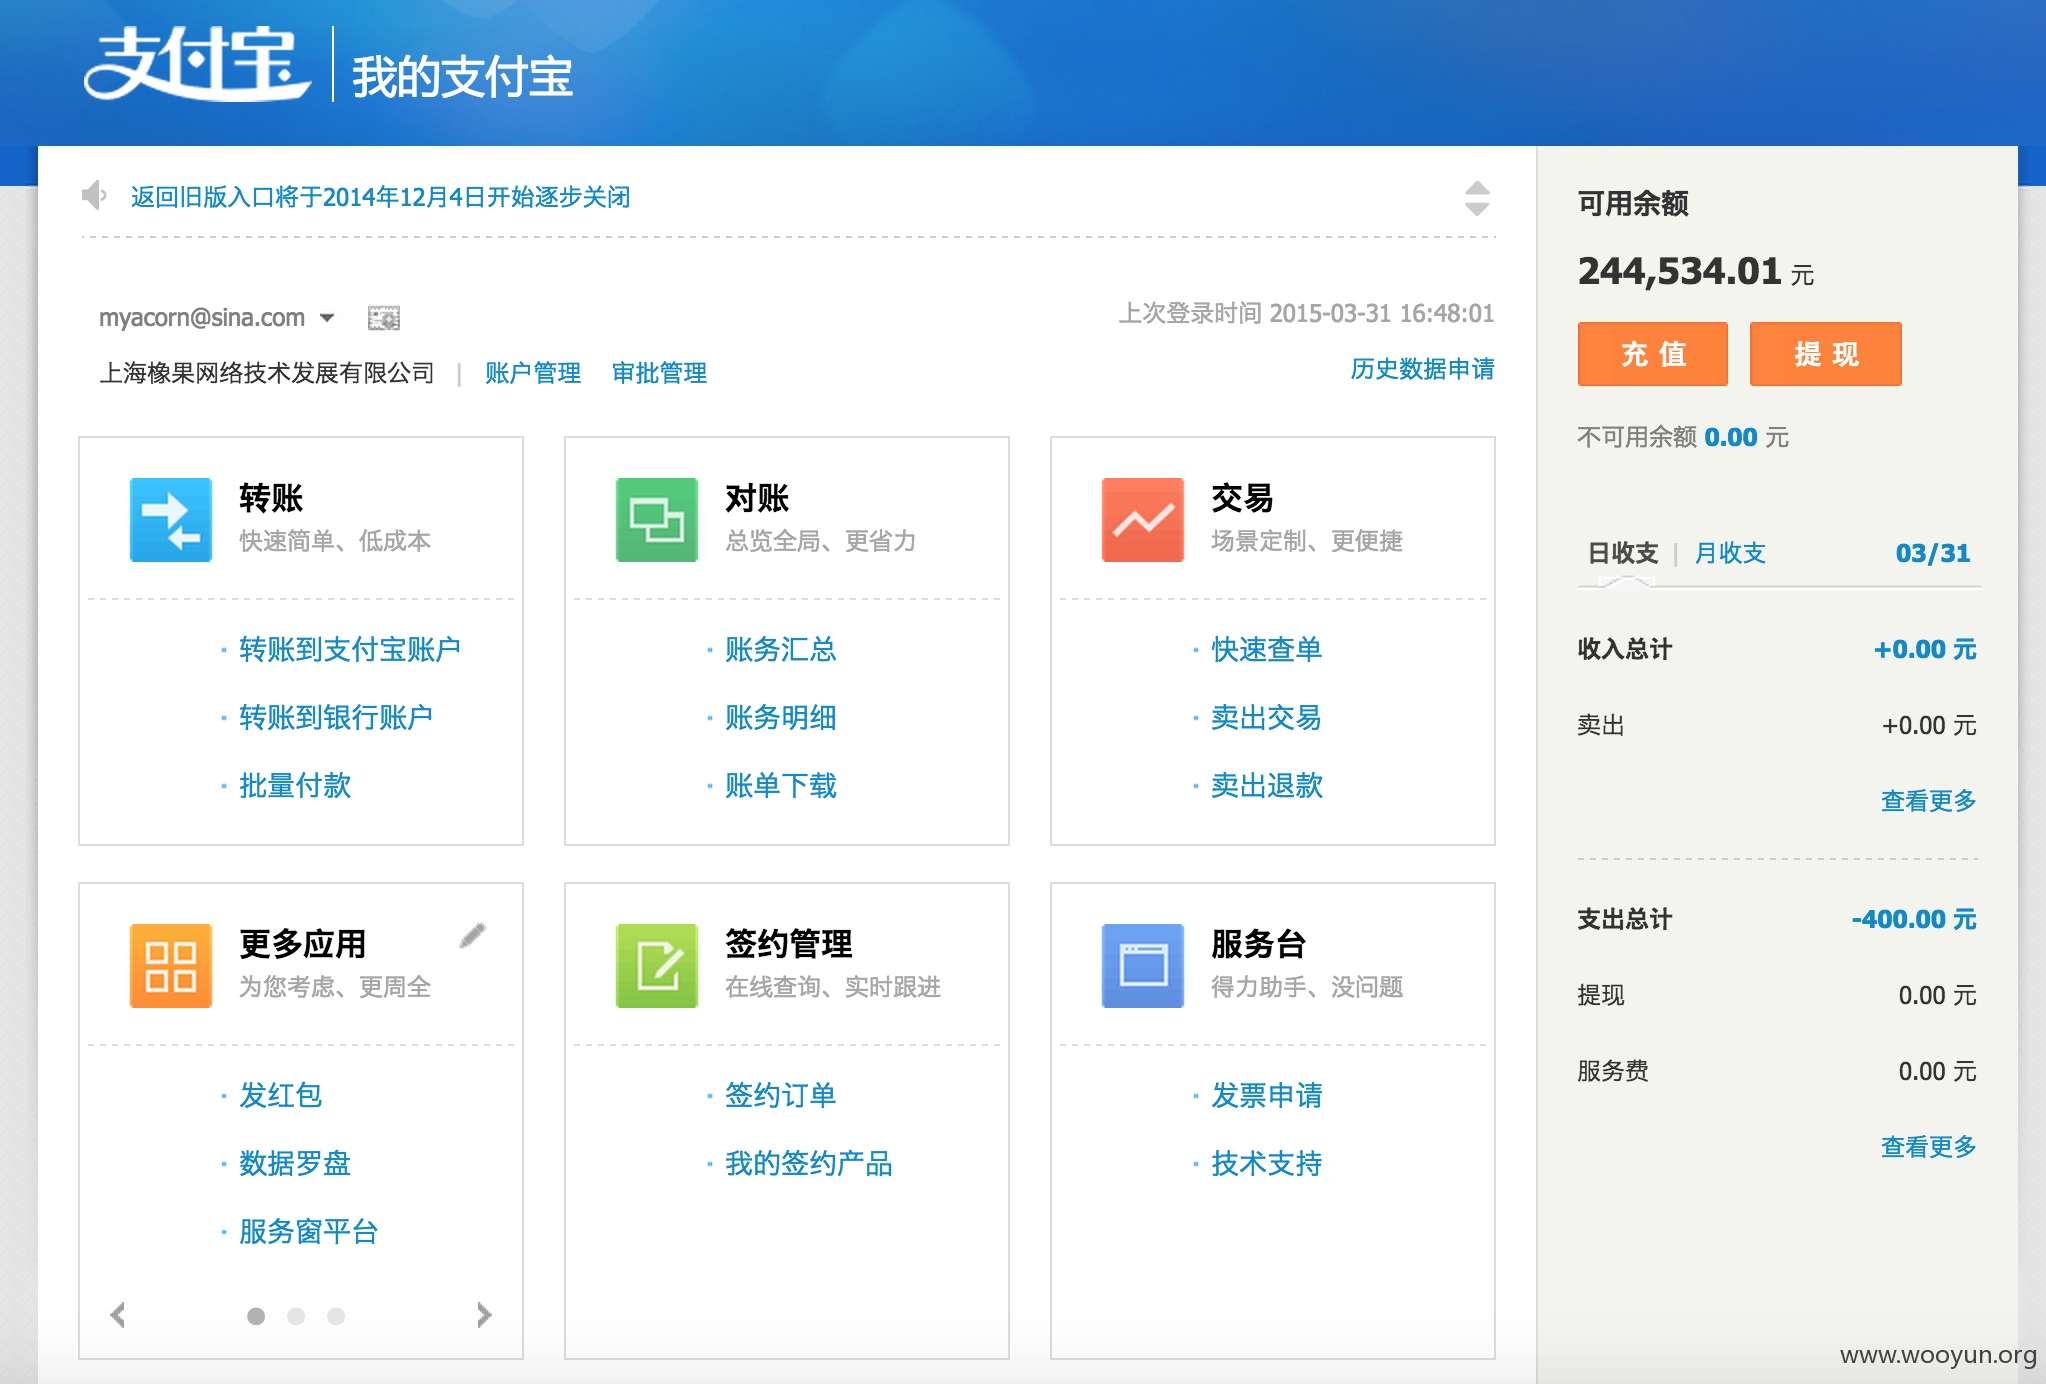Go to next apps page with right arrow
The image size is (2046, 1384).
[x=485, y=1314]
